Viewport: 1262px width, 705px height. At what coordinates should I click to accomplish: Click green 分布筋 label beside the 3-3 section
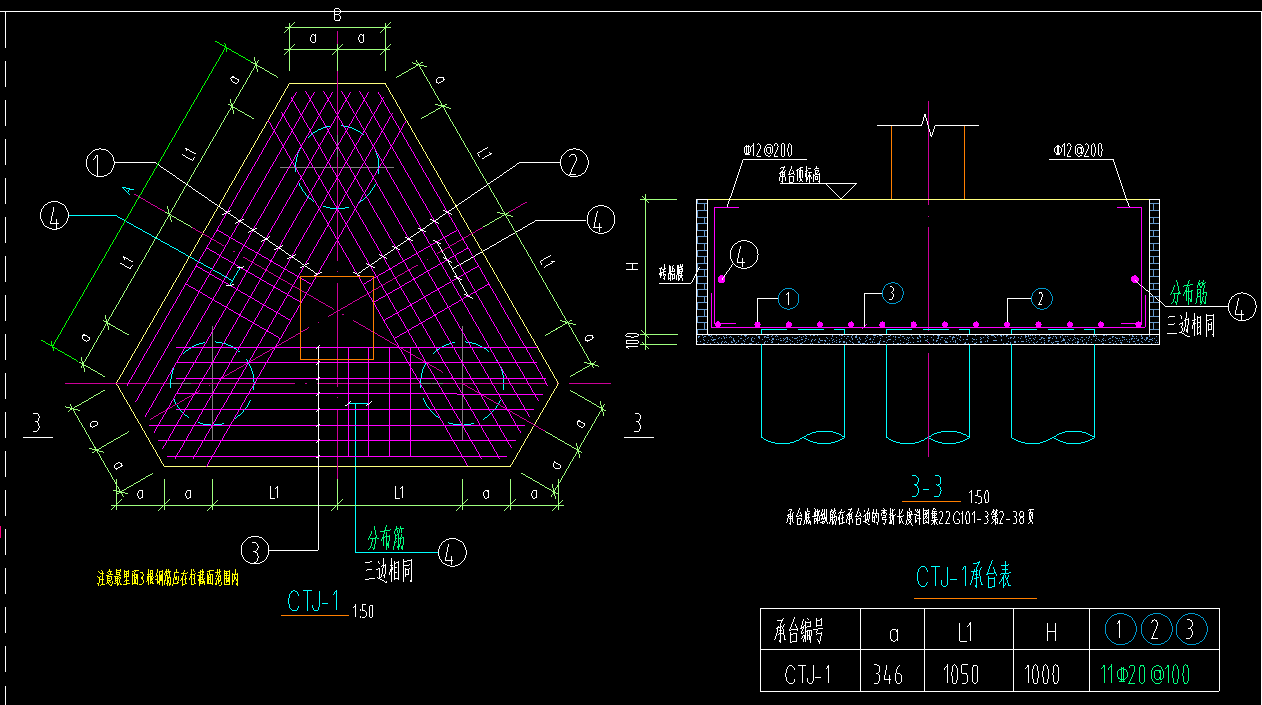tap(1190, 293)
